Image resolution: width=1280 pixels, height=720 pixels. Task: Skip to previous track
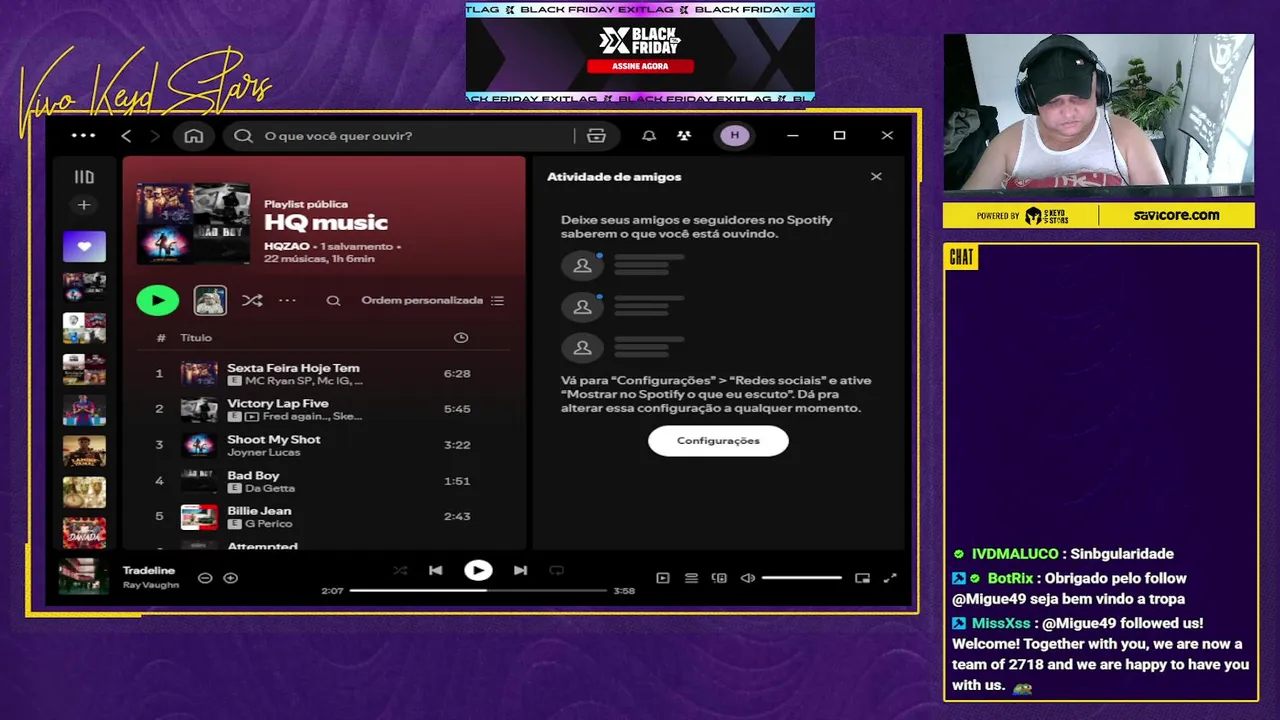click(436, 571)
